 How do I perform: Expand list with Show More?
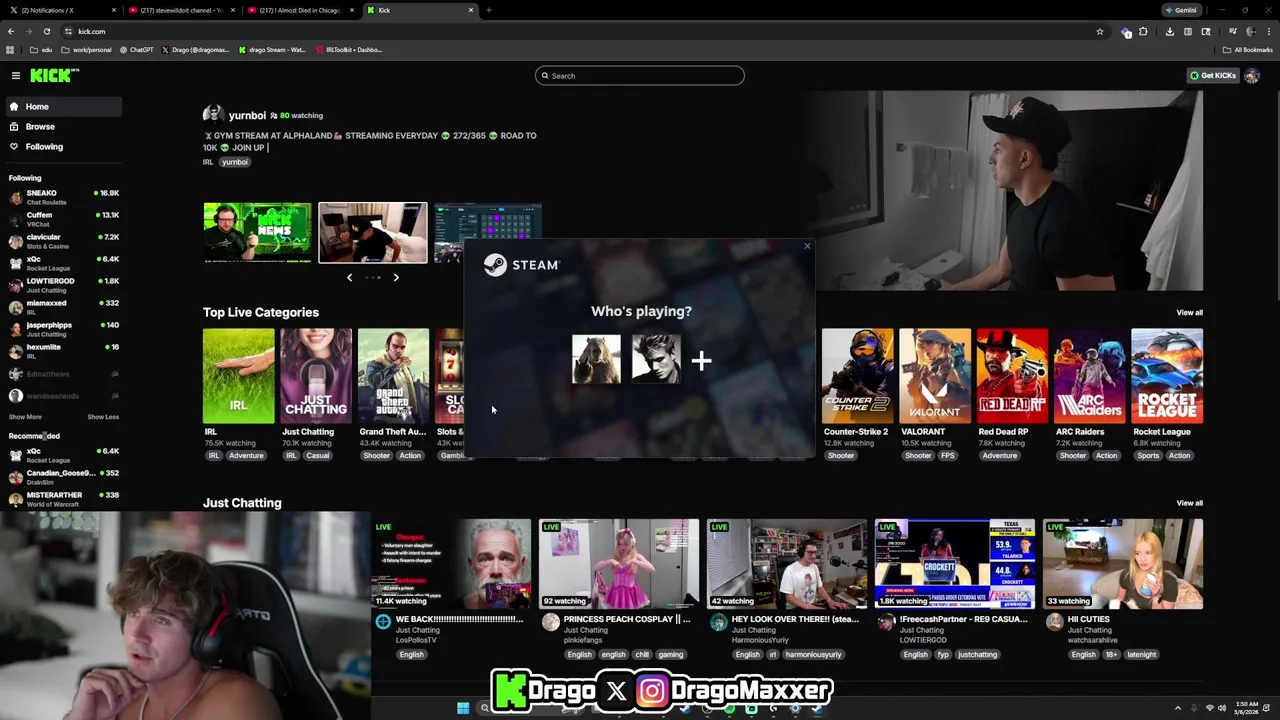25,417
